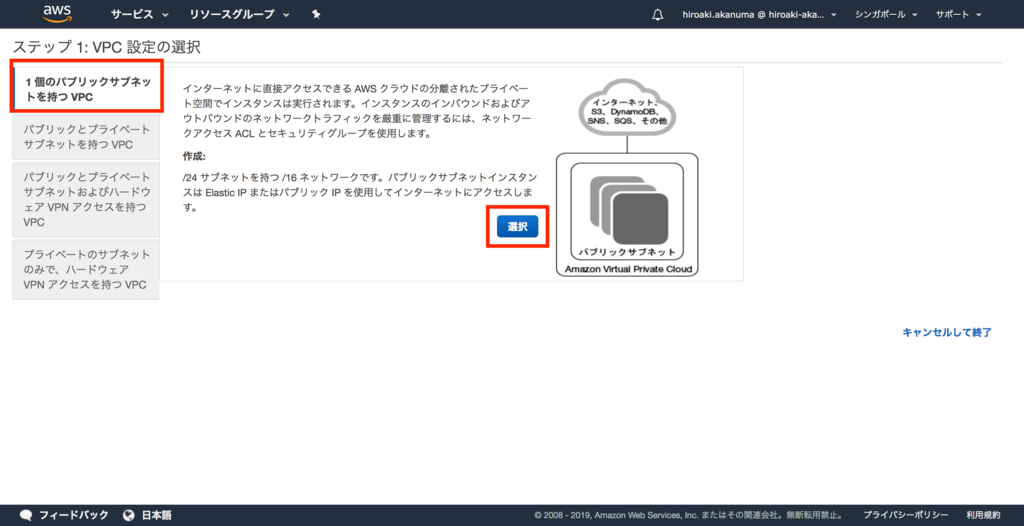Image resolution: width=1024 pixels, height=526 pixels.
Task: Open the プライバシーポリシー link
Action: click(x=906, y=515)
